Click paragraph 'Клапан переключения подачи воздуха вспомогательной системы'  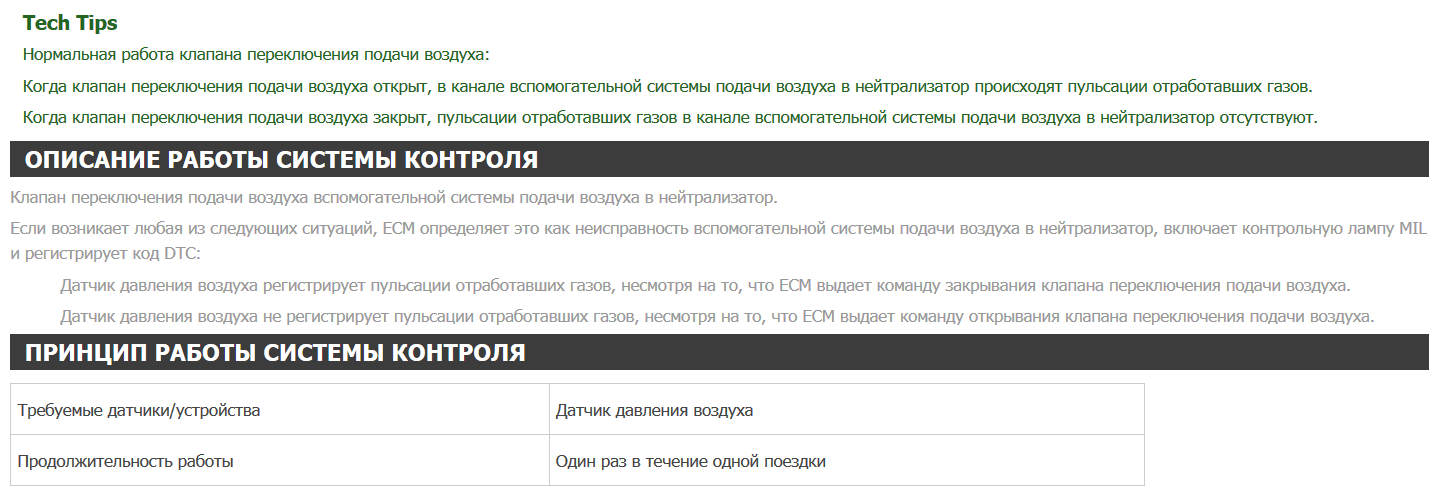(x=393, y=197)
